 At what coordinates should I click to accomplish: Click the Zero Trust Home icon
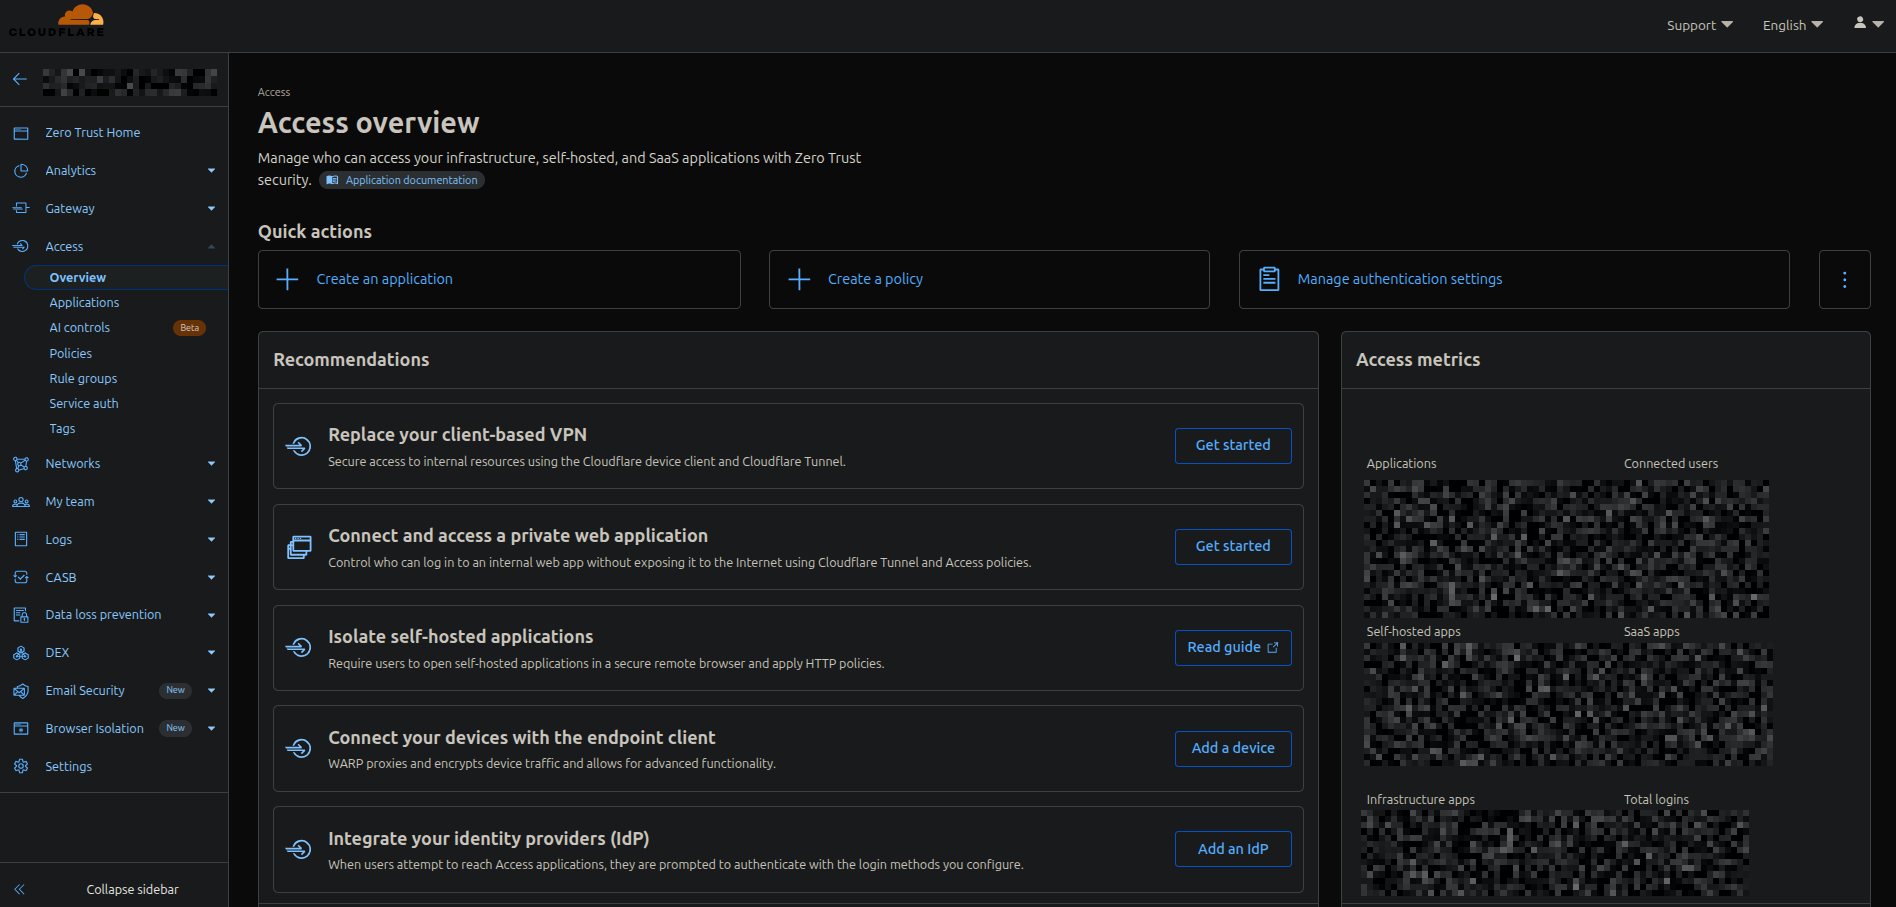[x=21, y=133]
